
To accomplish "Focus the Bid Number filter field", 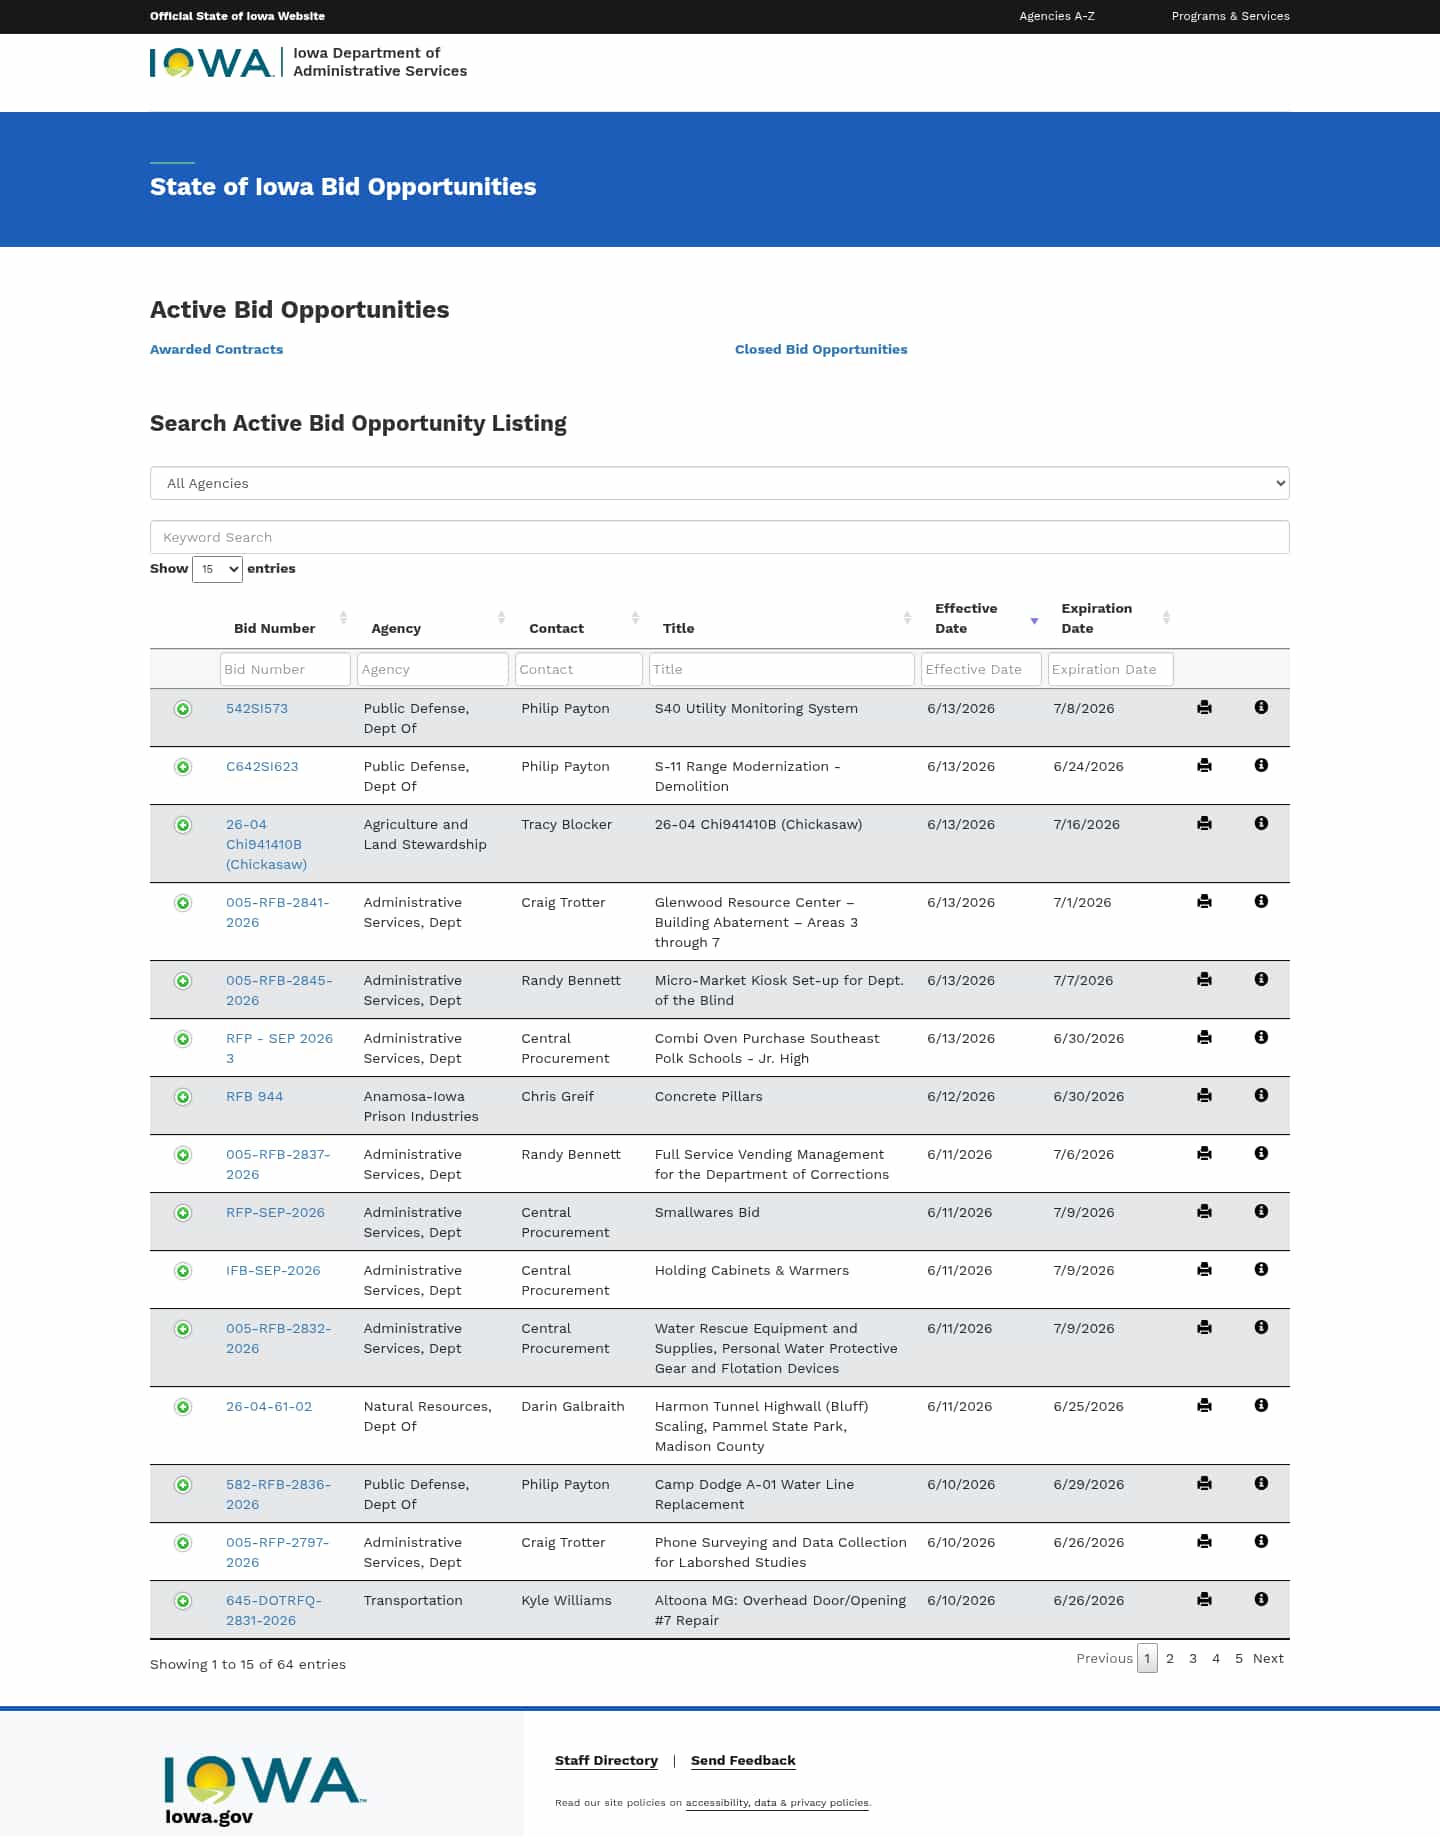I will coord(285,670).
